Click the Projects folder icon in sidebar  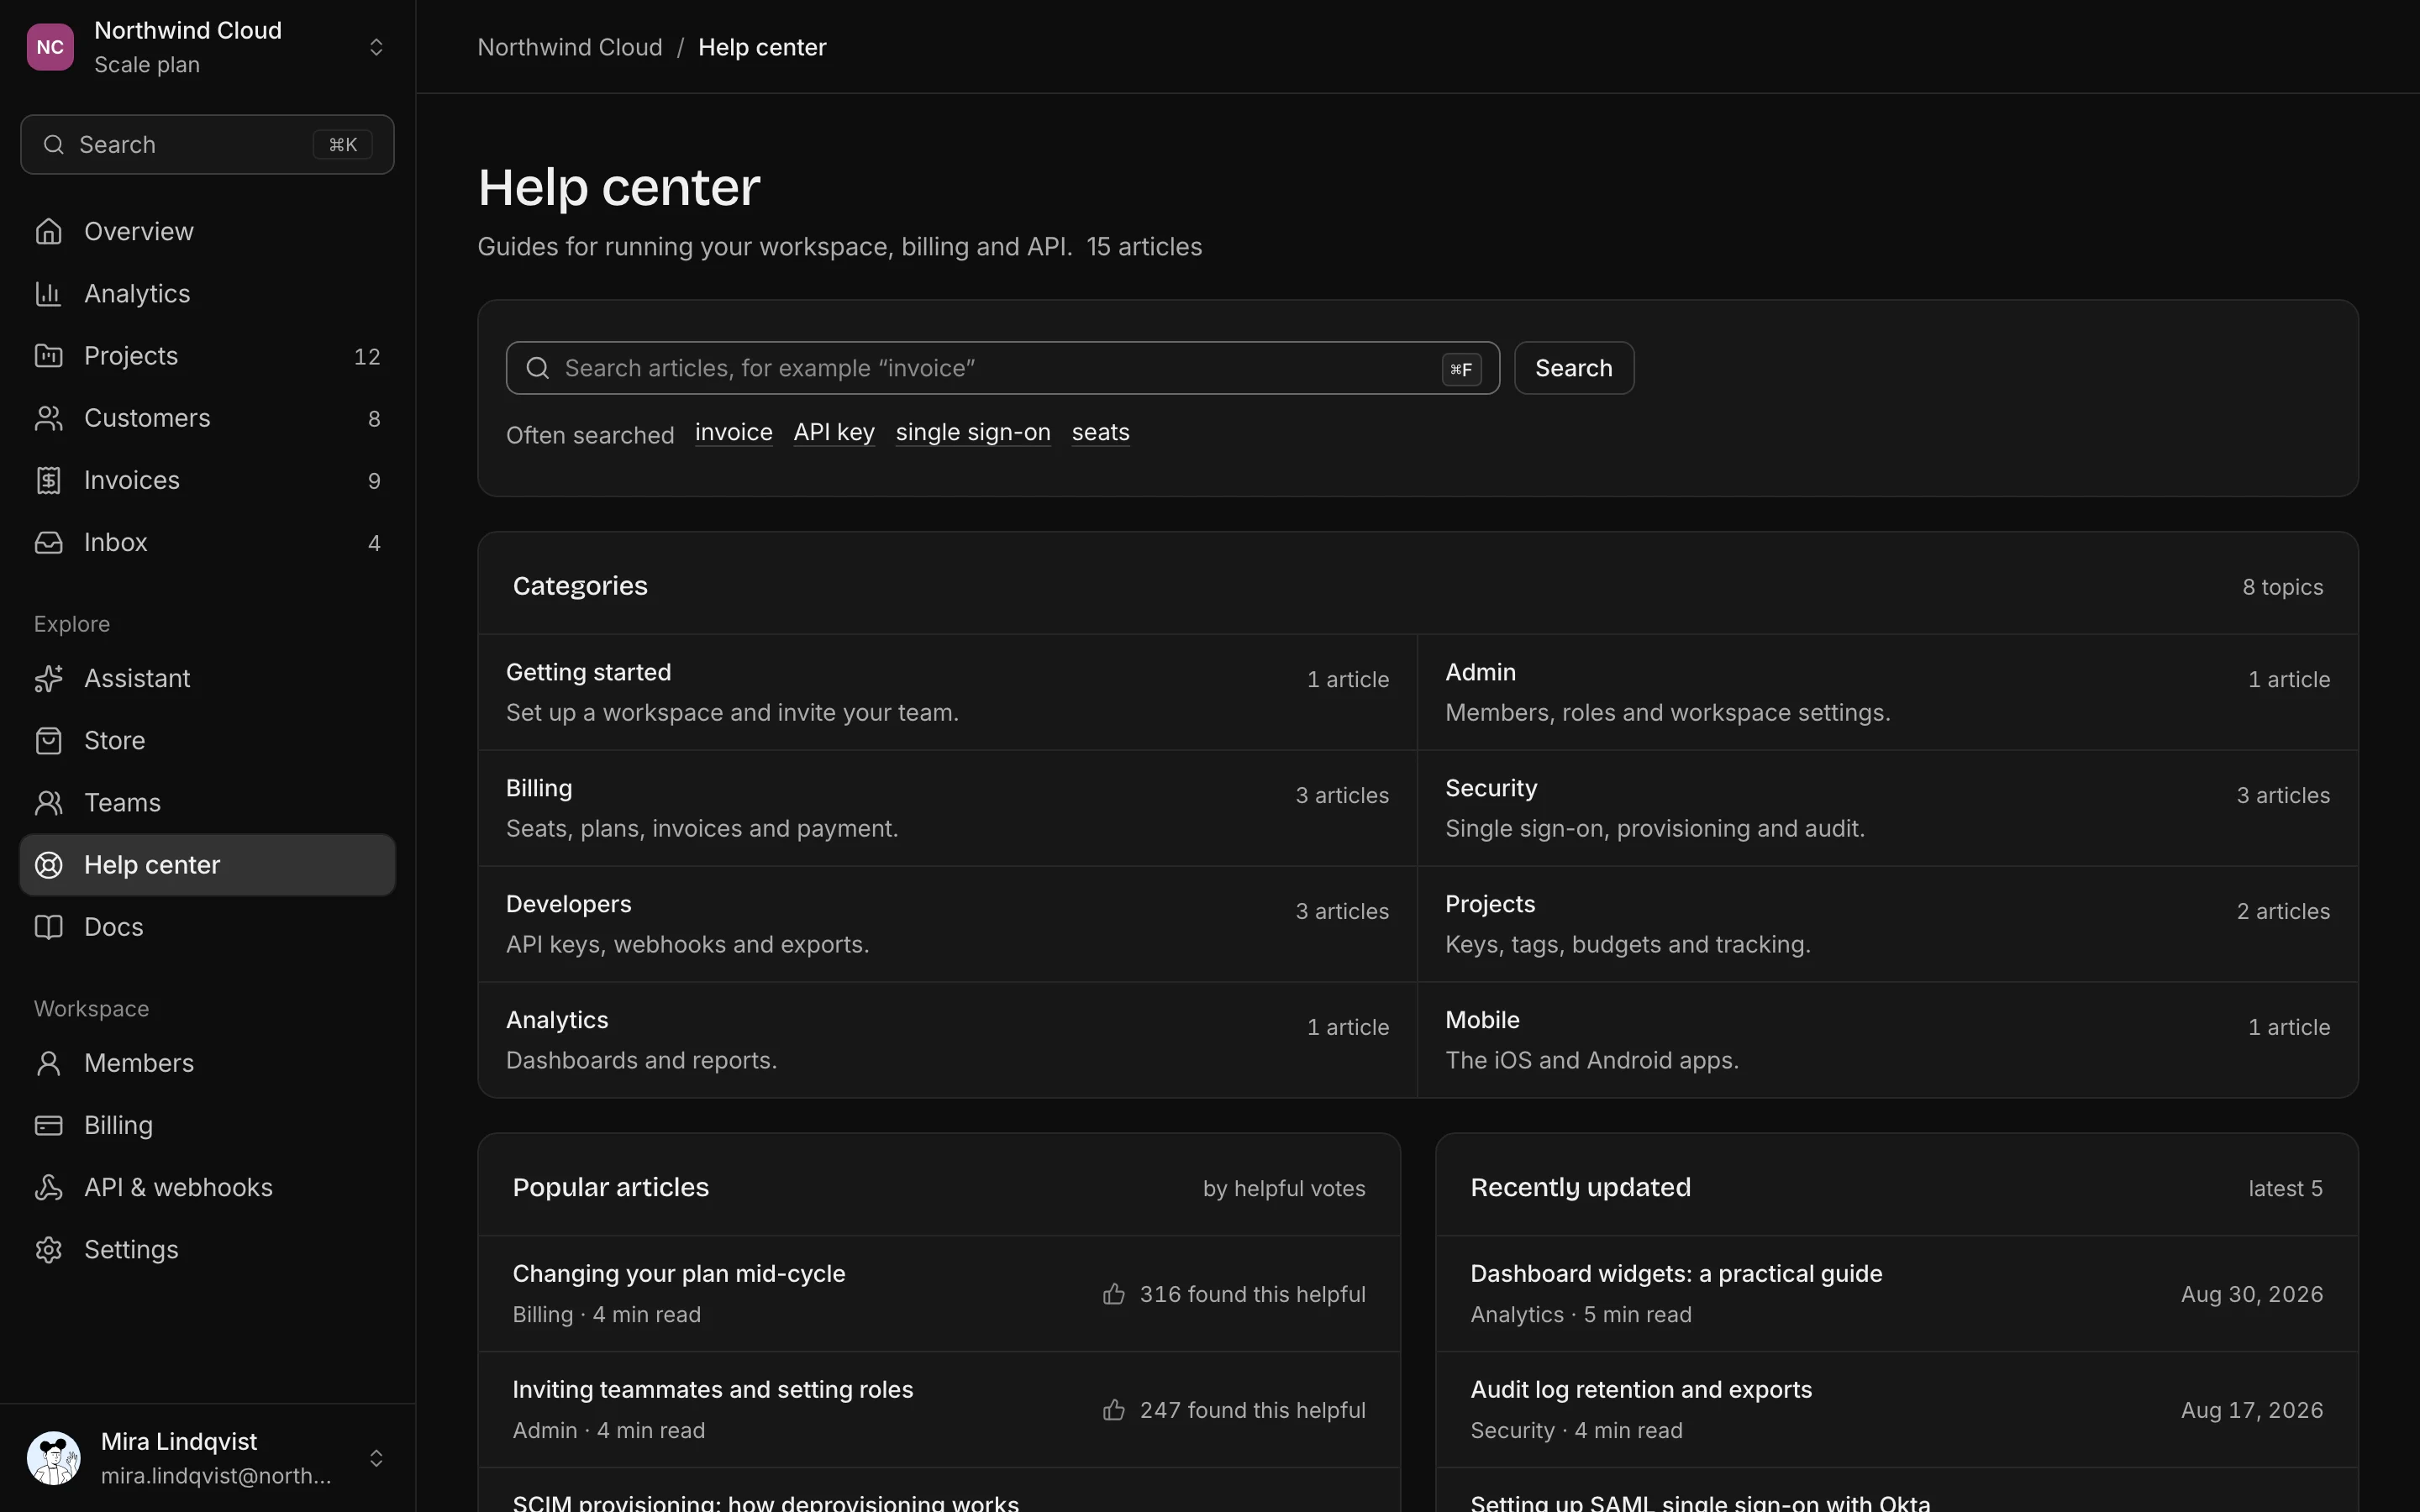[48, 355]
